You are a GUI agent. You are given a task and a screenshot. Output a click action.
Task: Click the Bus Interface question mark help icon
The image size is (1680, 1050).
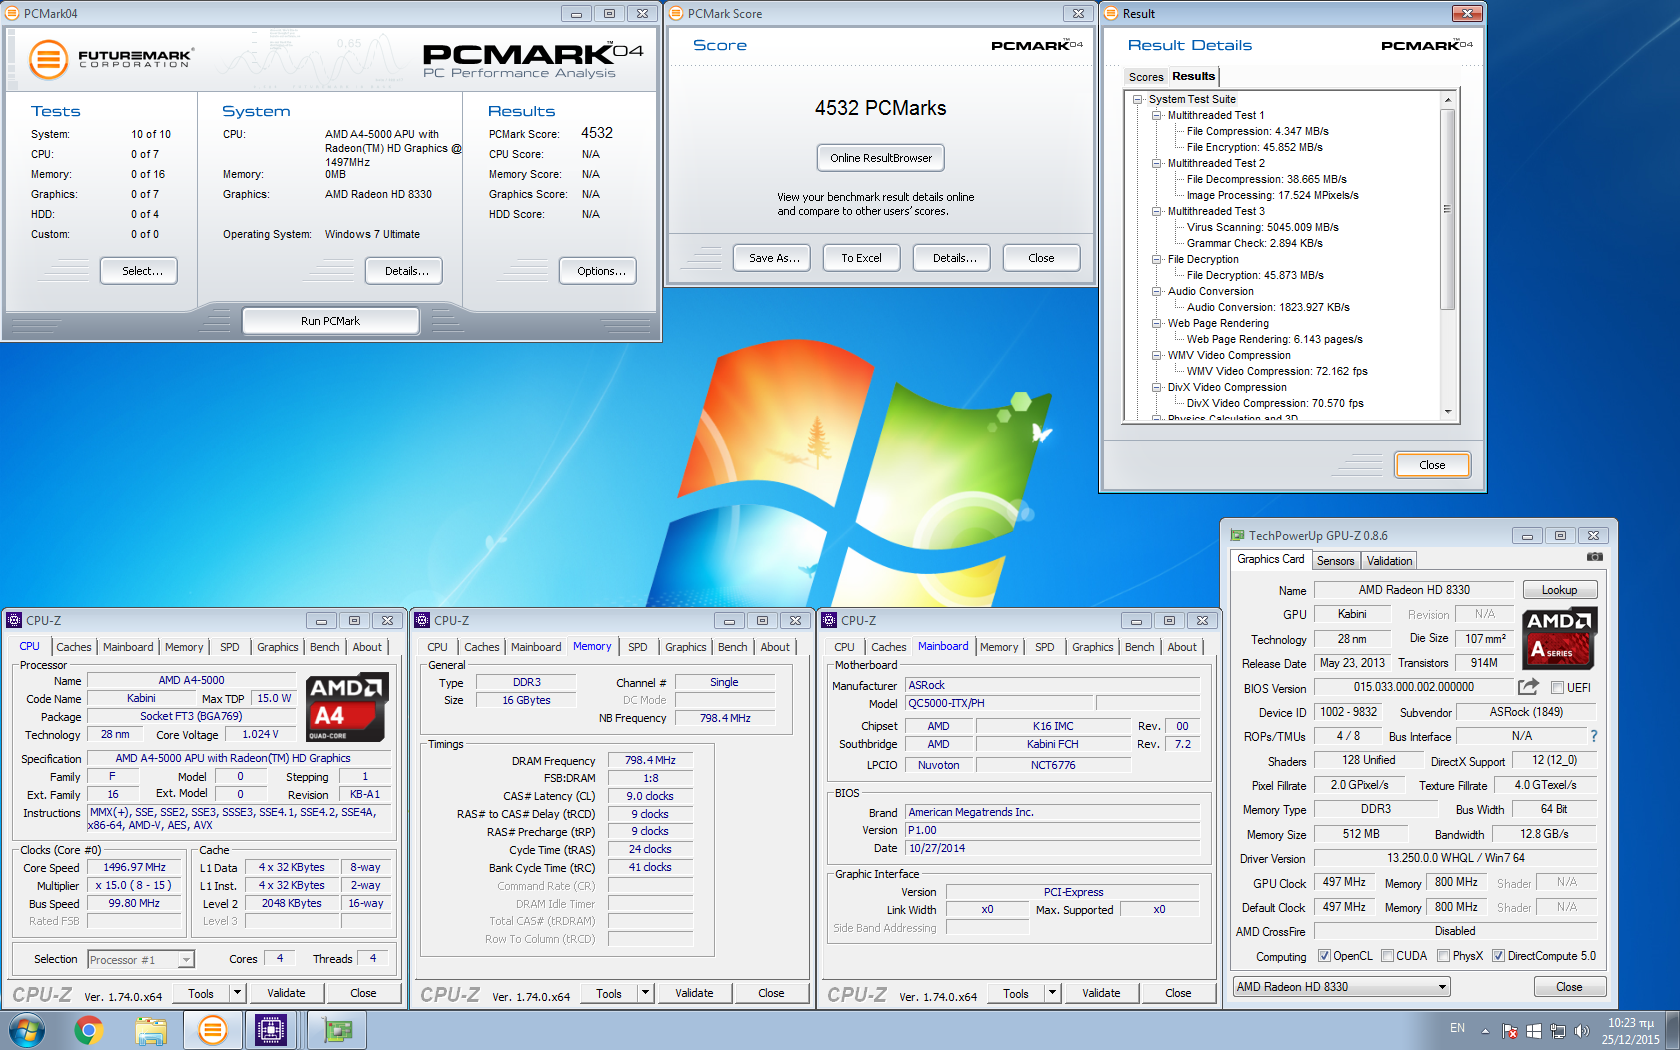coord(1594,736)
